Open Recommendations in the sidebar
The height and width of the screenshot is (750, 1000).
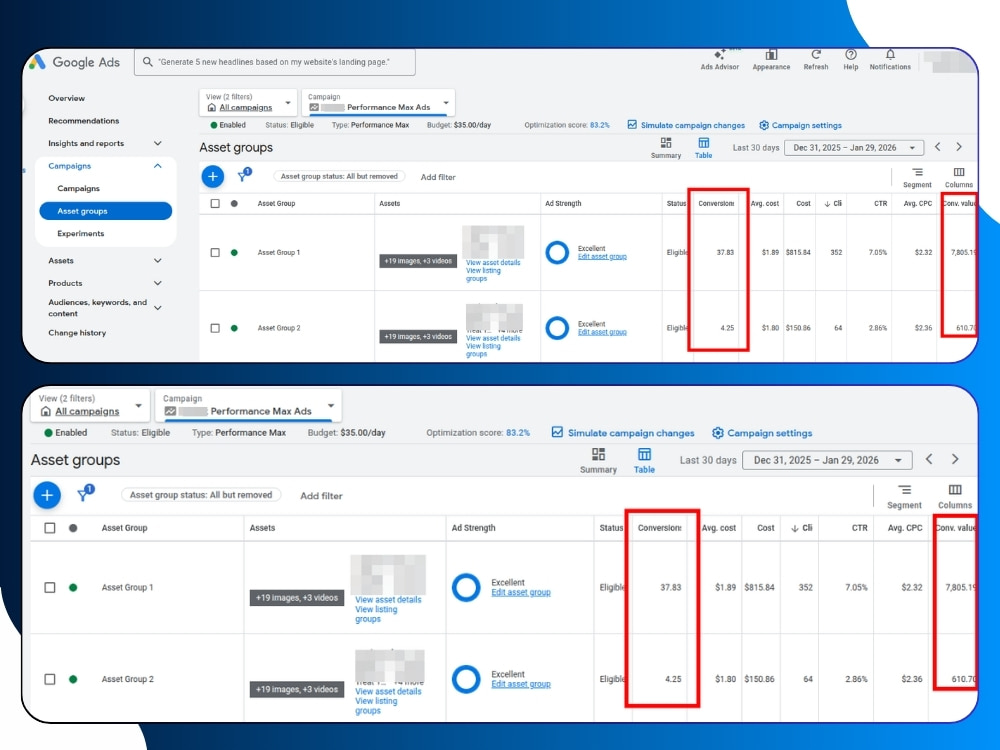[84, 121]
